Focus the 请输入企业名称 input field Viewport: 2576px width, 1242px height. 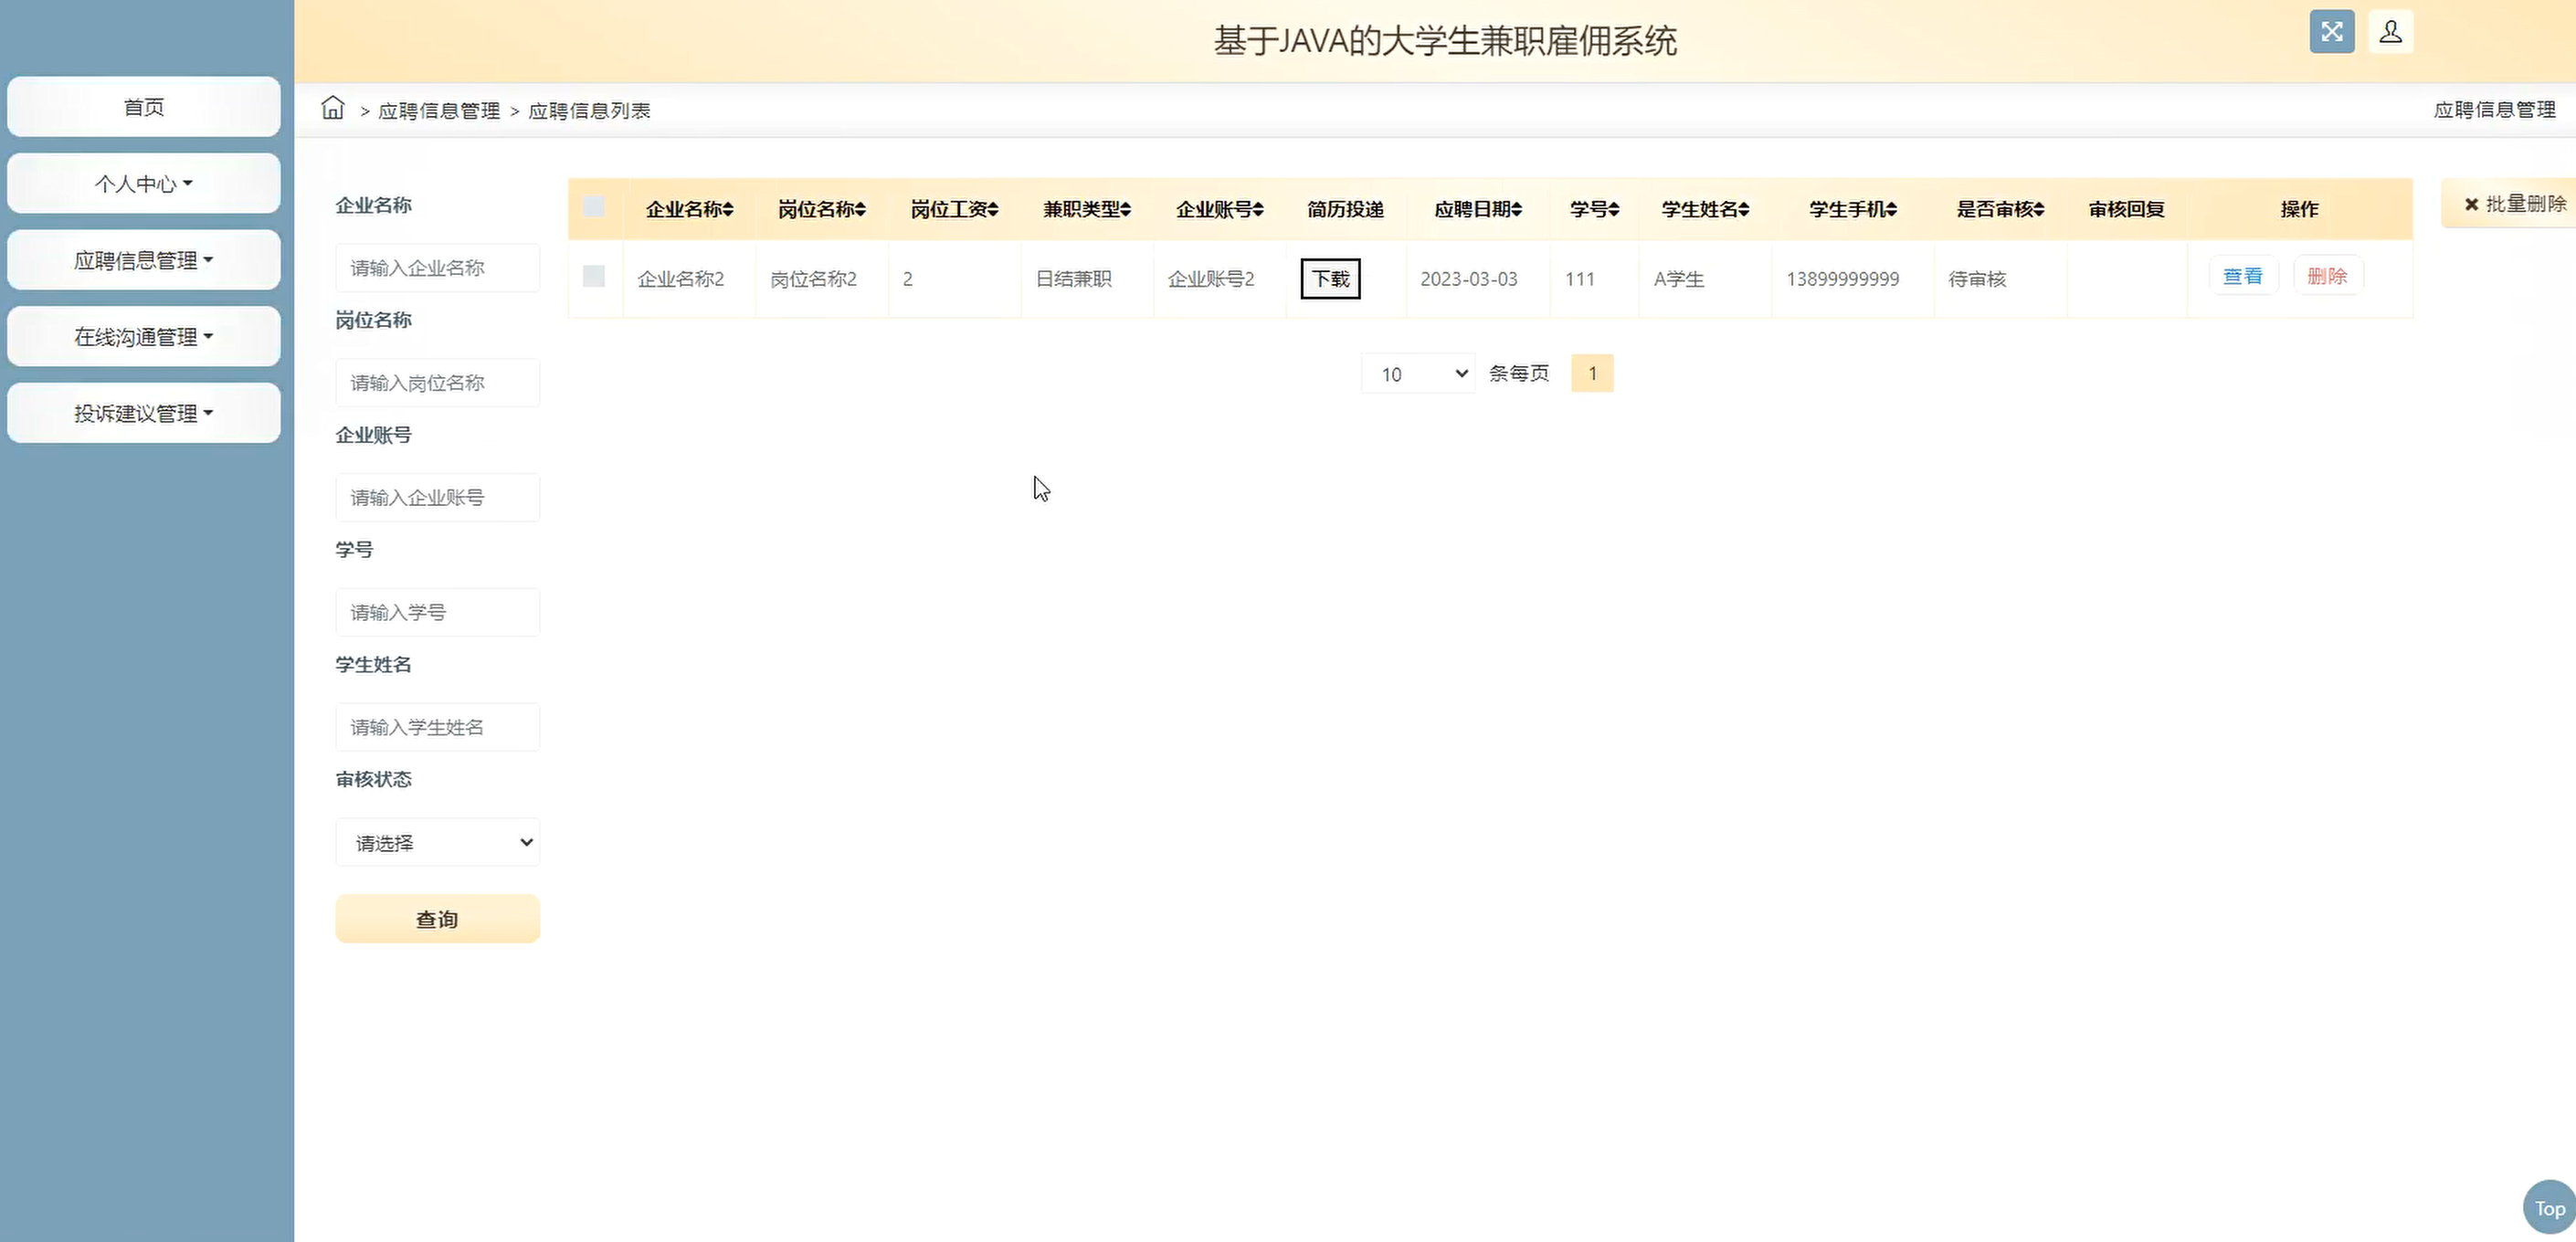438,268
